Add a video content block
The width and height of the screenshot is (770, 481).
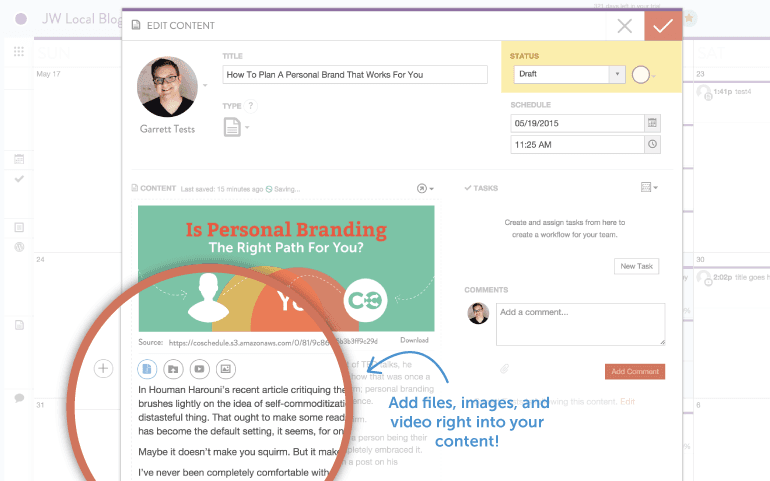pos(199,369)
